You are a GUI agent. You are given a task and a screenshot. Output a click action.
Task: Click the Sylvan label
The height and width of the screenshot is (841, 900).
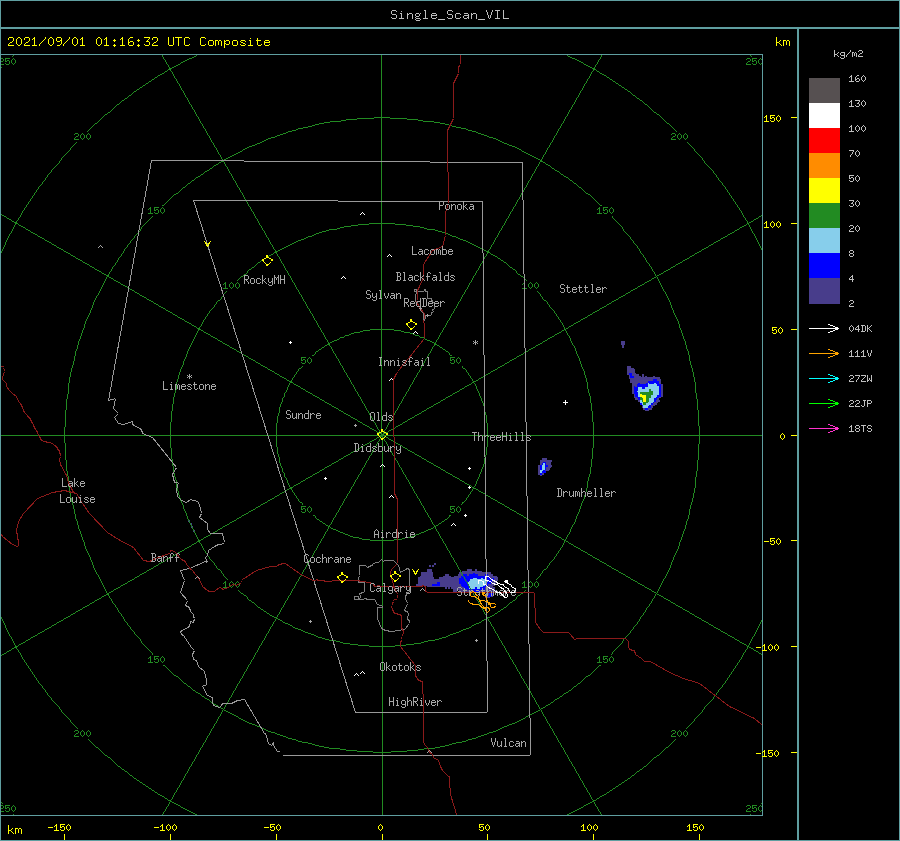pyautogui.click(x=383, y=295)
